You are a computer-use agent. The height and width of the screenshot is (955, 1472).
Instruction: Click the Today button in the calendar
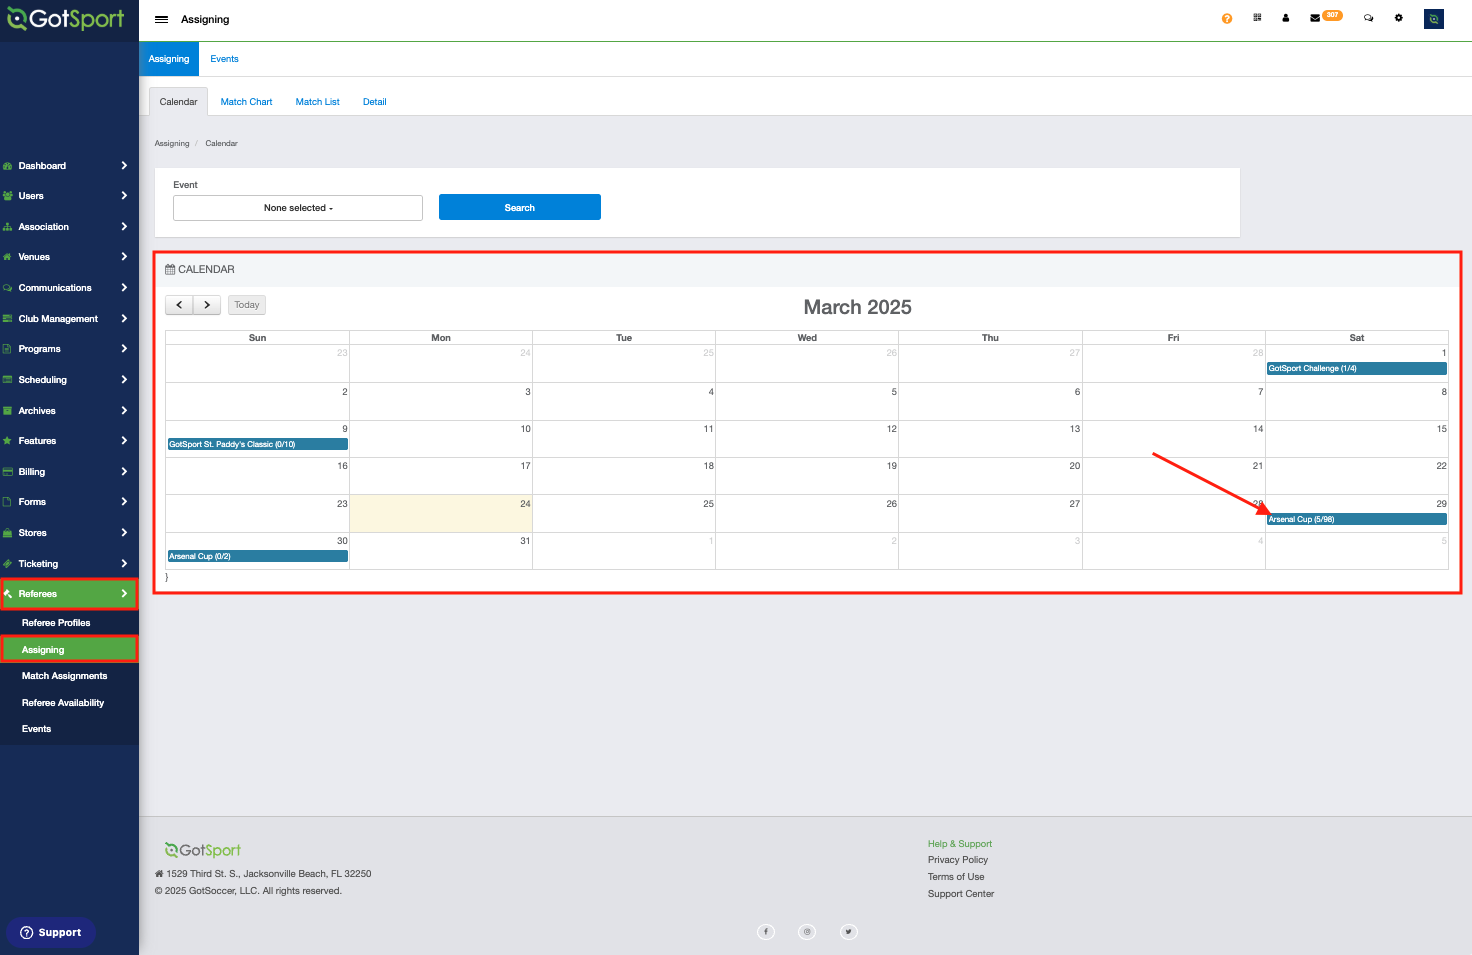[x=247, y=305]
